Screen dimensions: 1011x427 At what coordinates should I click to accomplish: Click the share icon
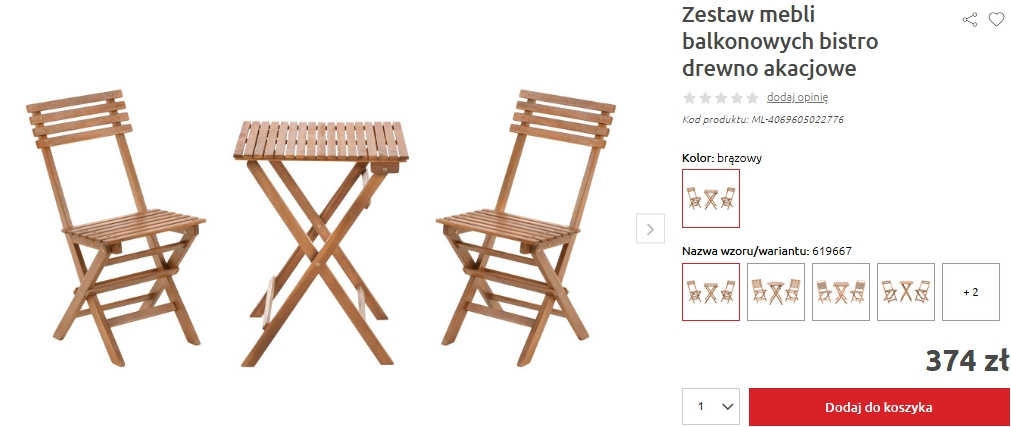point(970,20)
